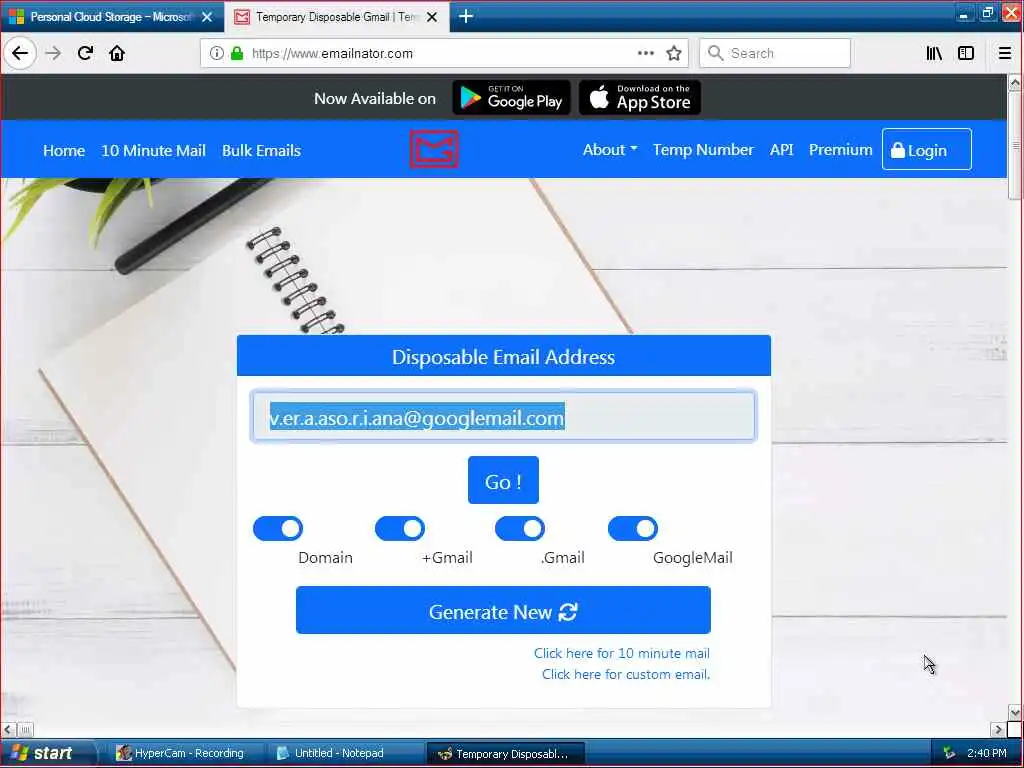Screen dimensions: 1024x768
Task: Open the Library icon in the toolbar
Action: click(x=934, y=53)
